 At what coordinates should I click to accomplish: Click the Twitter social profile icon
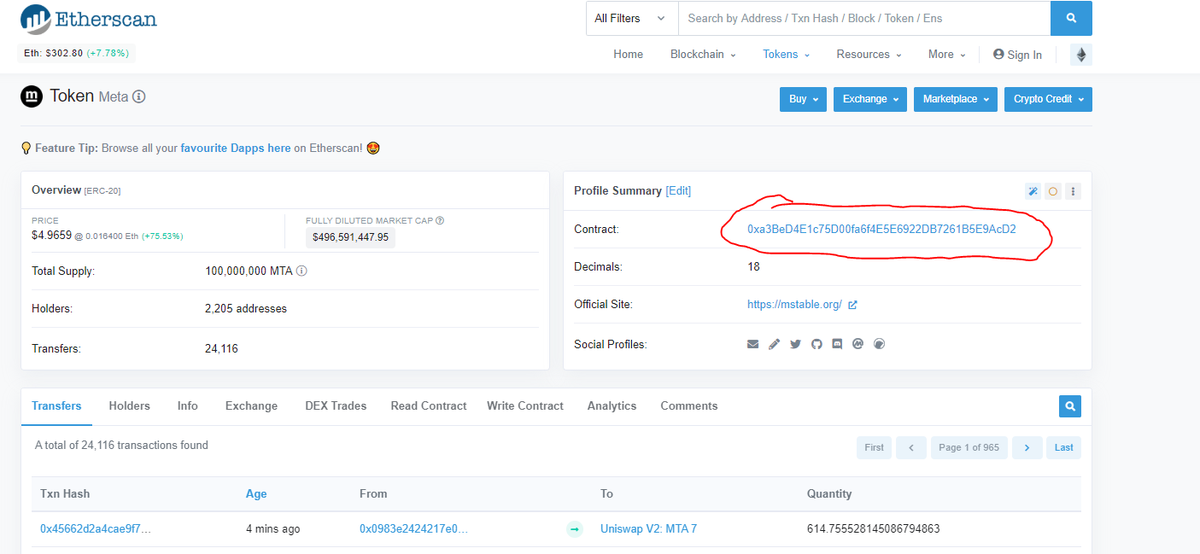(795, 344)
